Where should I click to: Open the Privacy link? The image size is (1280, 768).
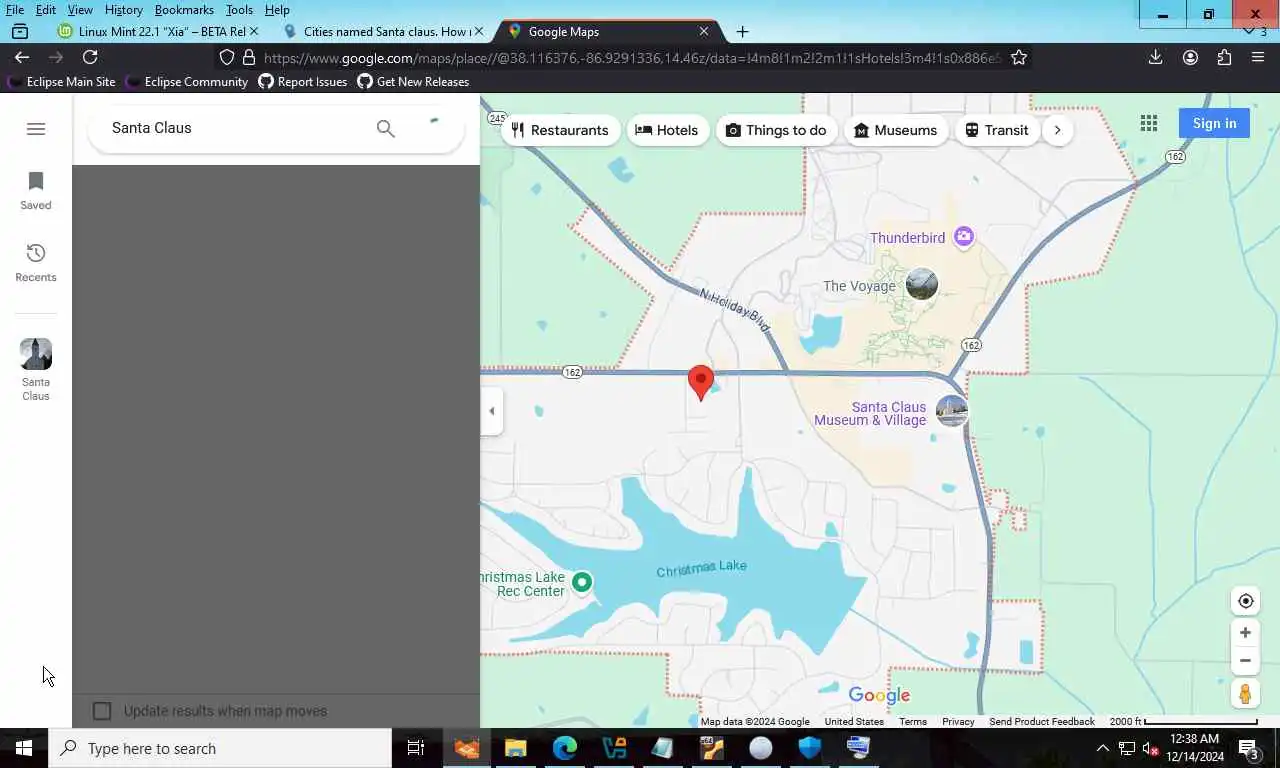tap(958, 722)
